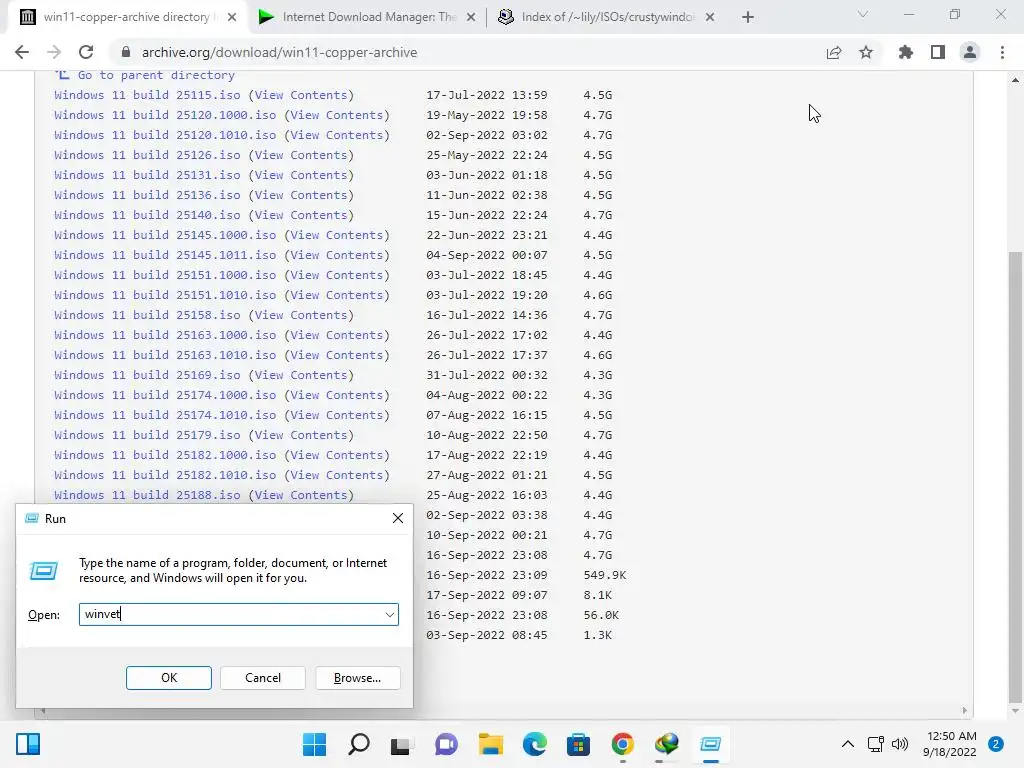Download Windows 11 build 25115.iso
The image size is (1024, 768).
tap(147, 95)
